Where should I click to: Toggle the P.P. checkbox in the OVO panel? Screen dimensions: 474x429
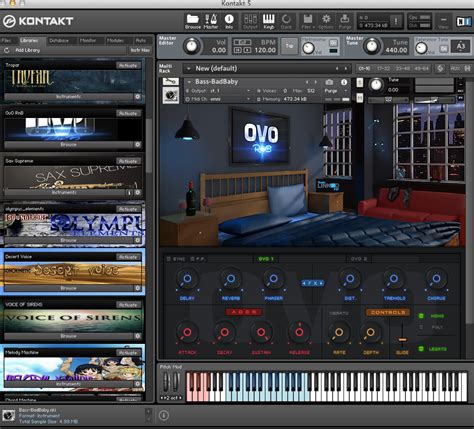192,259
